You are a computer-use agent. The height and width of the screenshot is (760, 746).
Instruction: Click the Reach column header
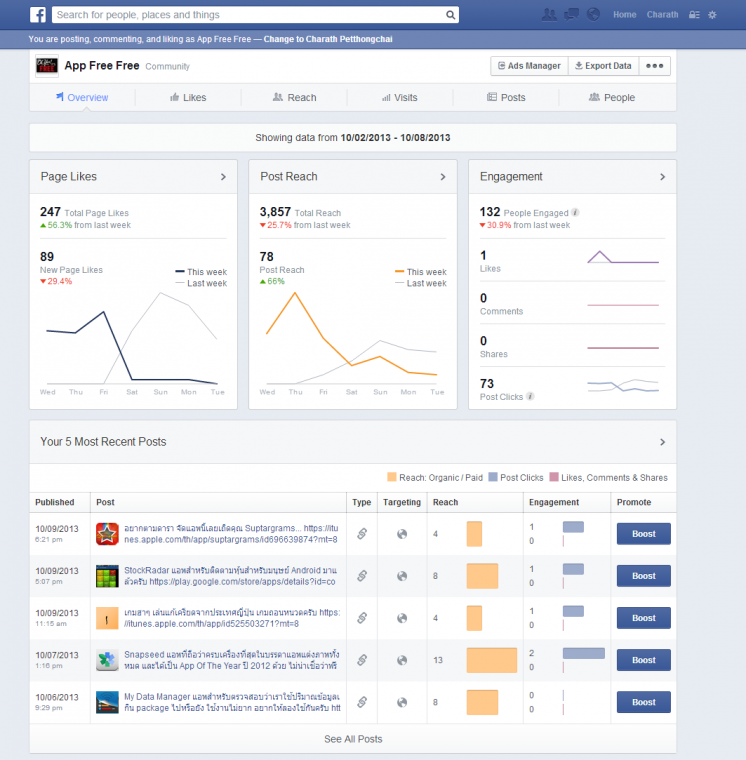[x=445, y=502]
